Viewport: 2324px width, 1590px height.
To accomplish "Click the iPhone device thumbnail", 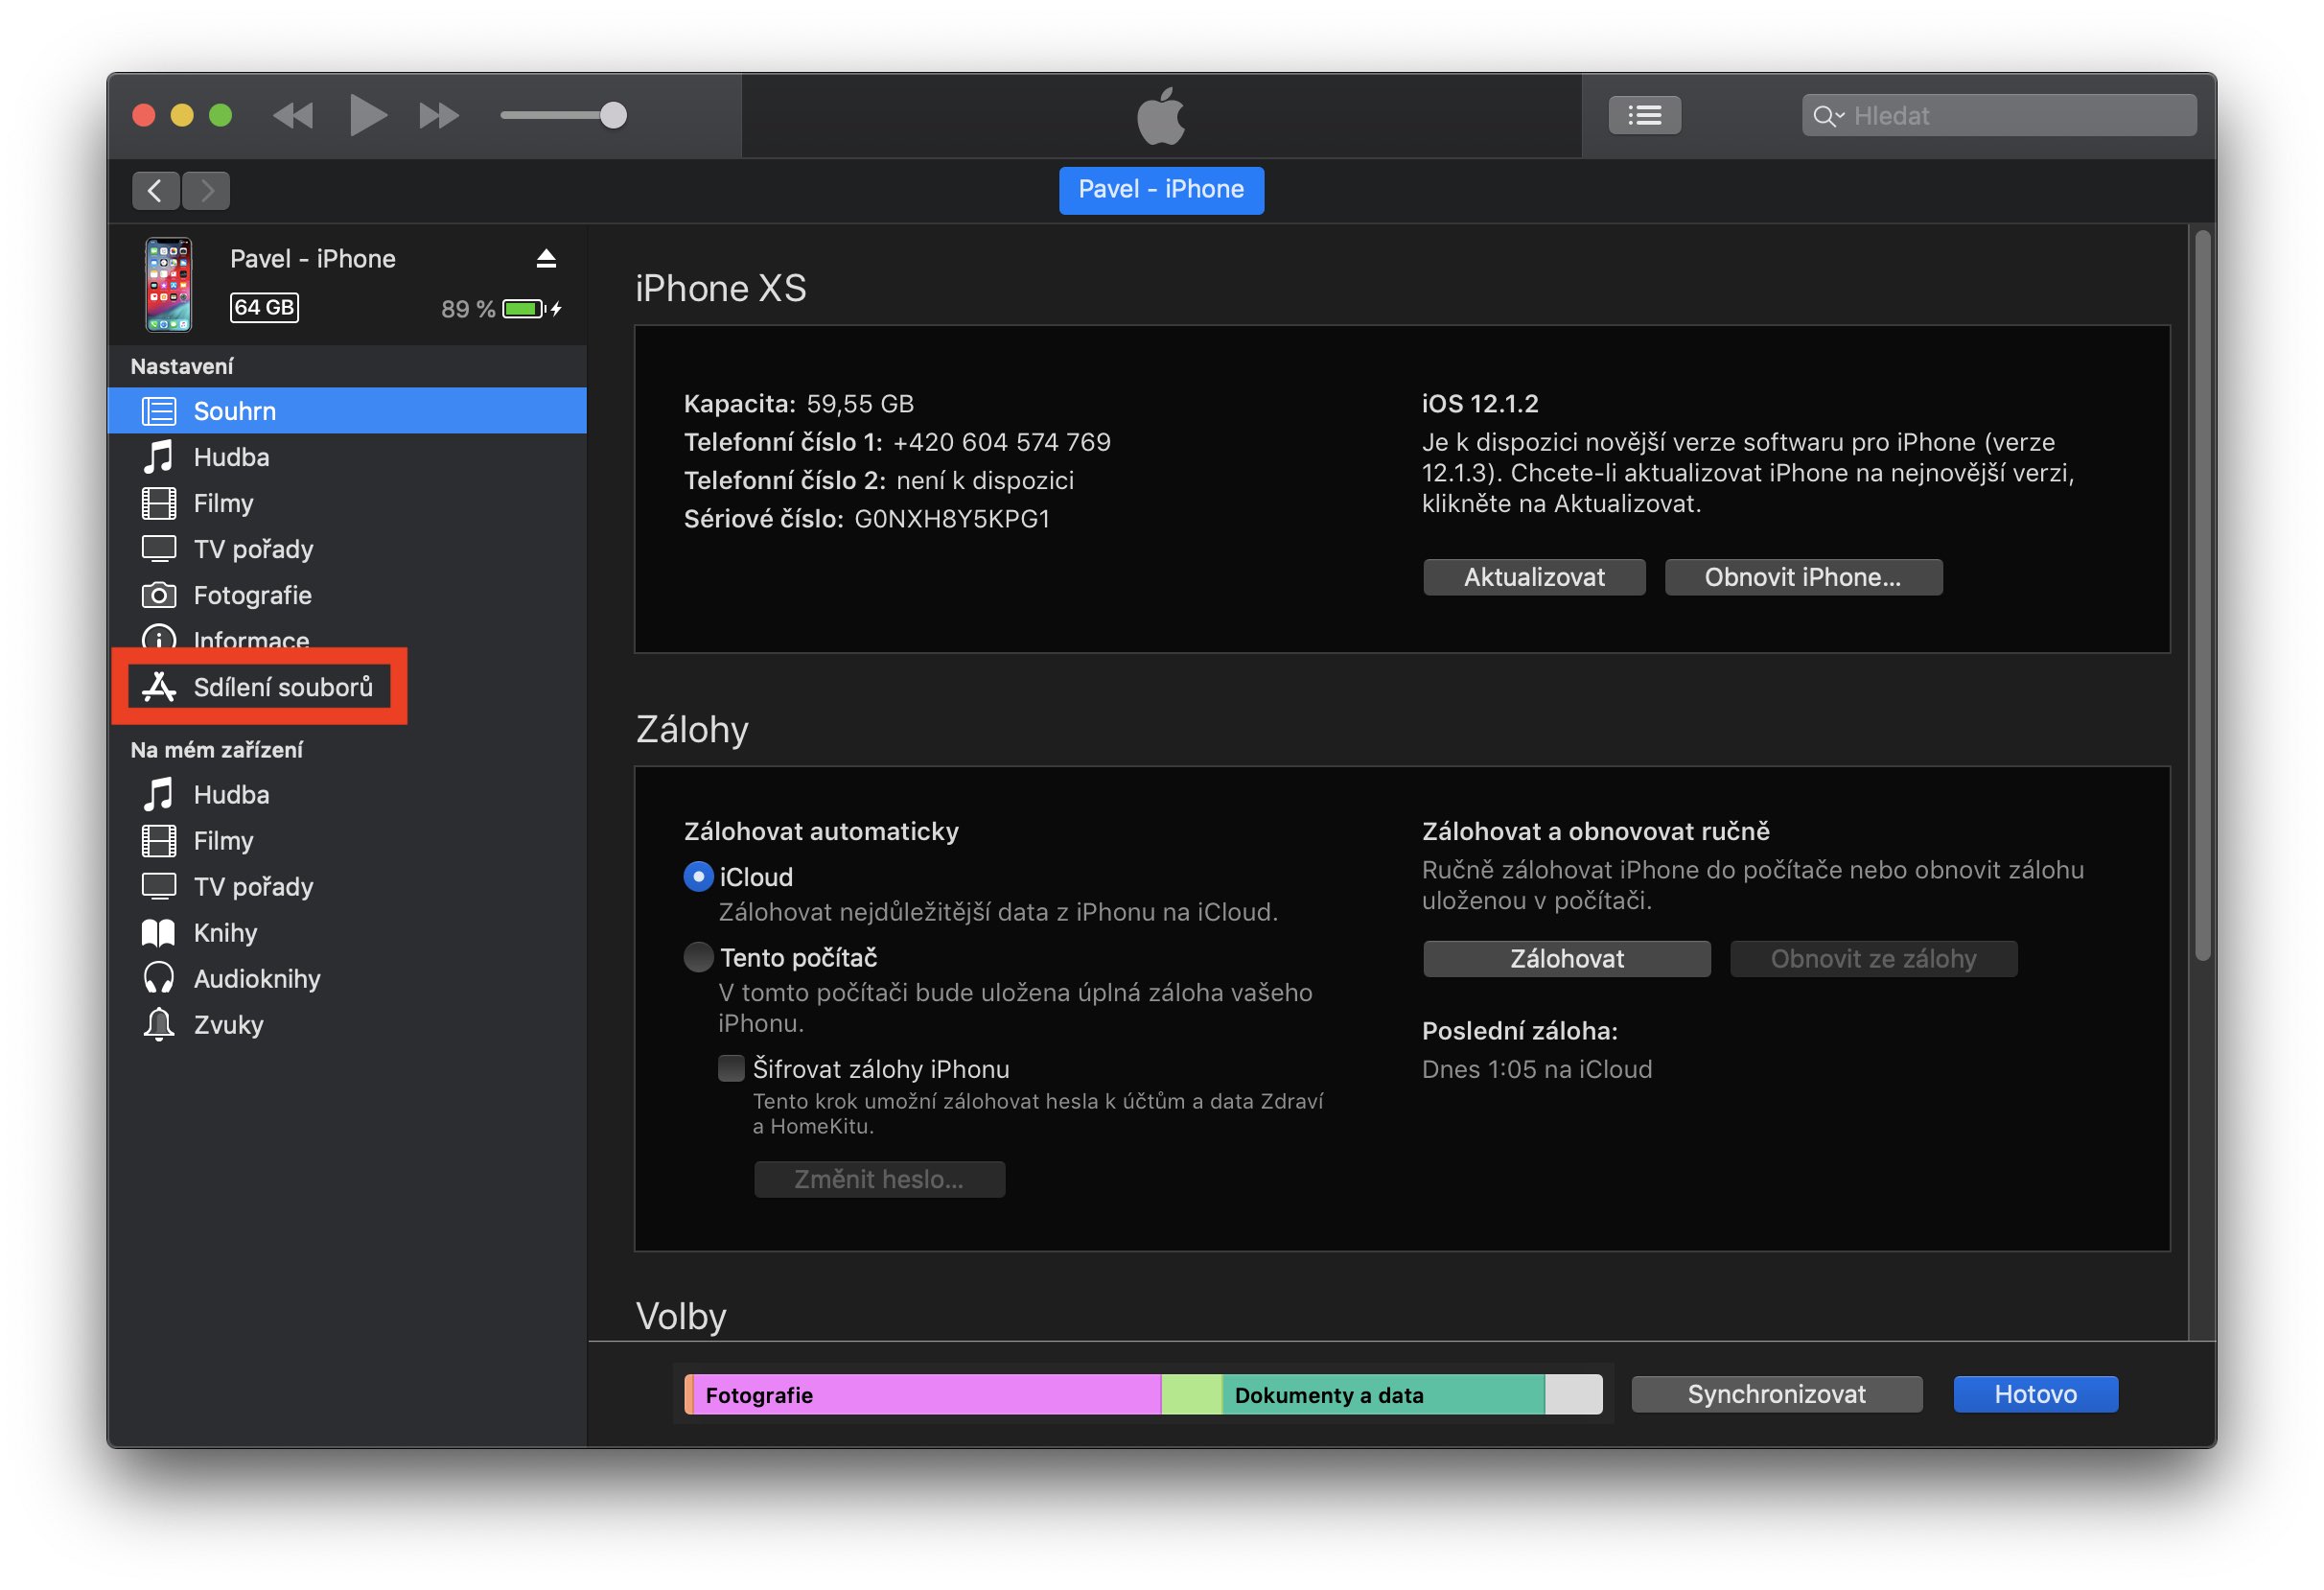I will click(168, 284).
